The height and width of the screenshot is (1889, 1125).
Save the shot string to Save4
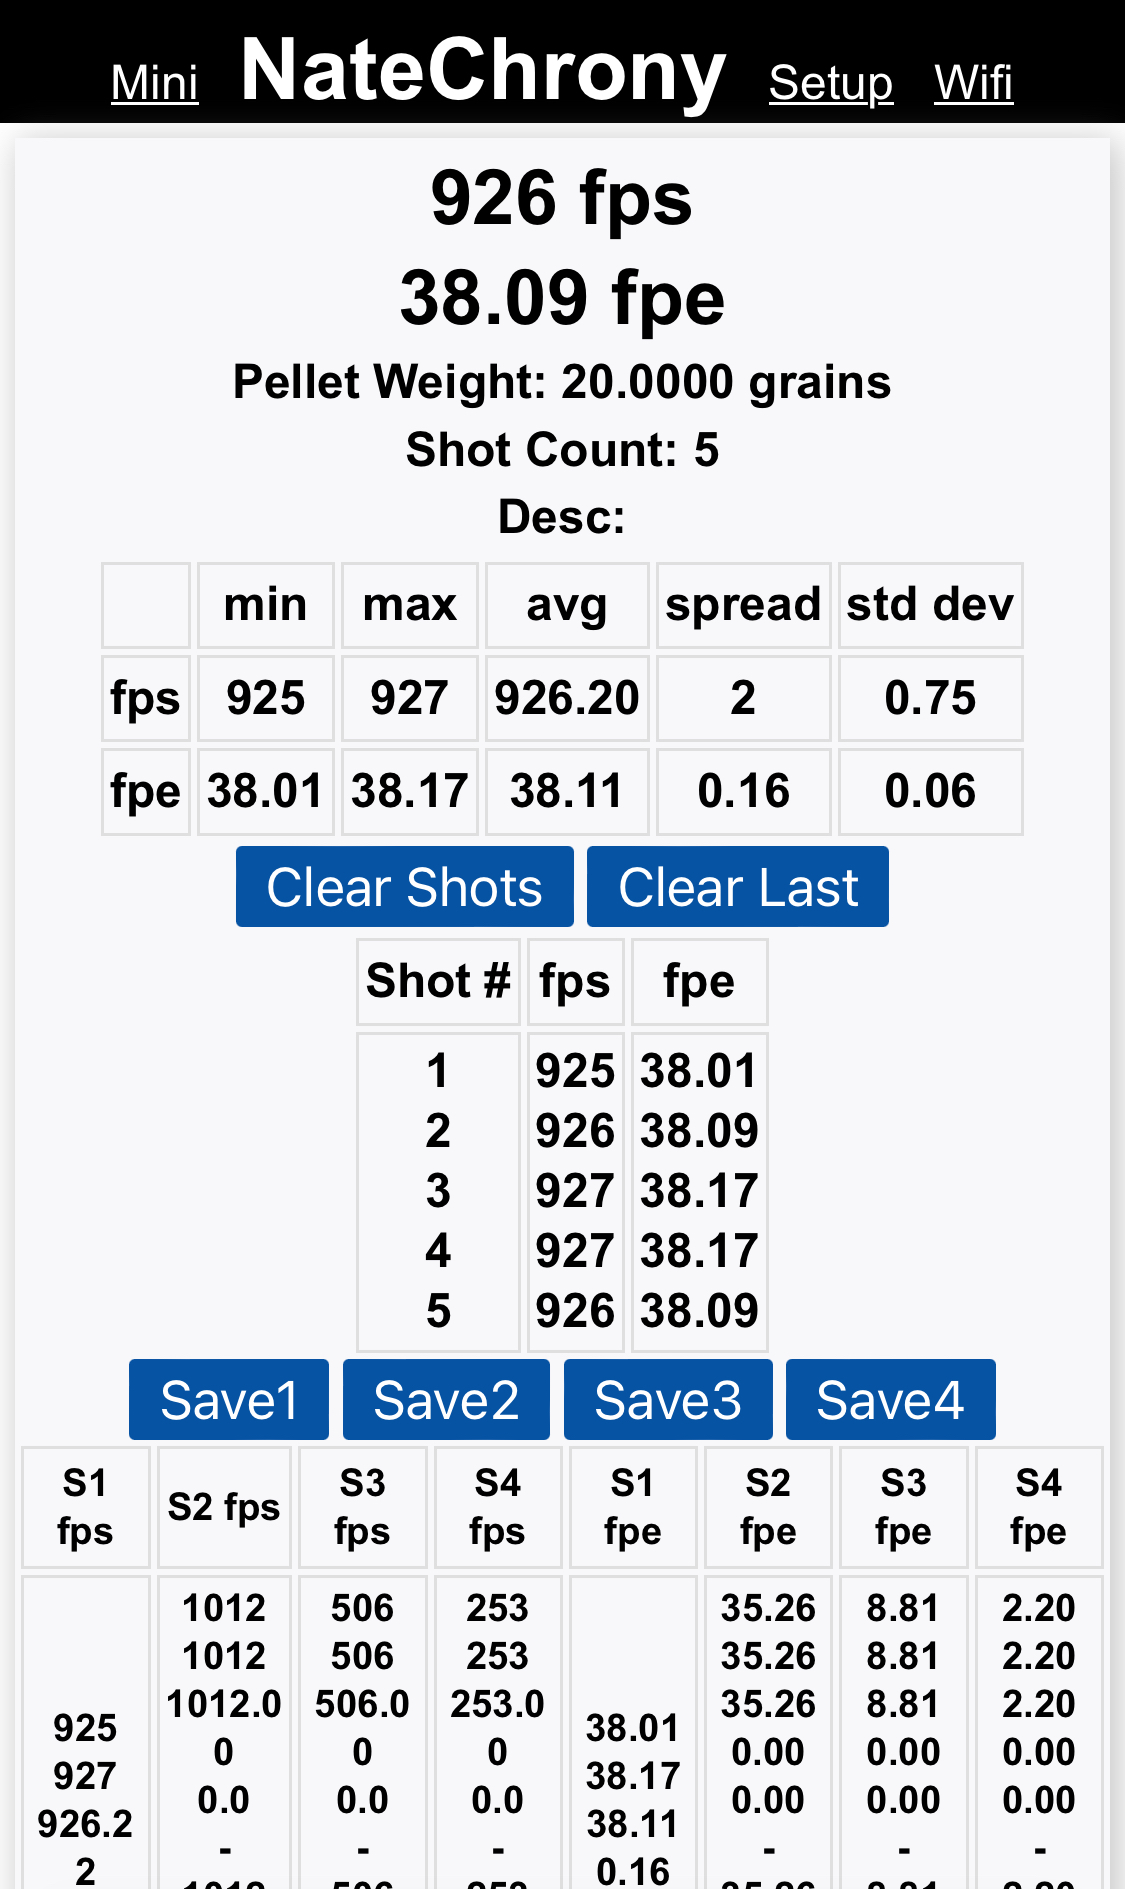(x=891, y=1399)
